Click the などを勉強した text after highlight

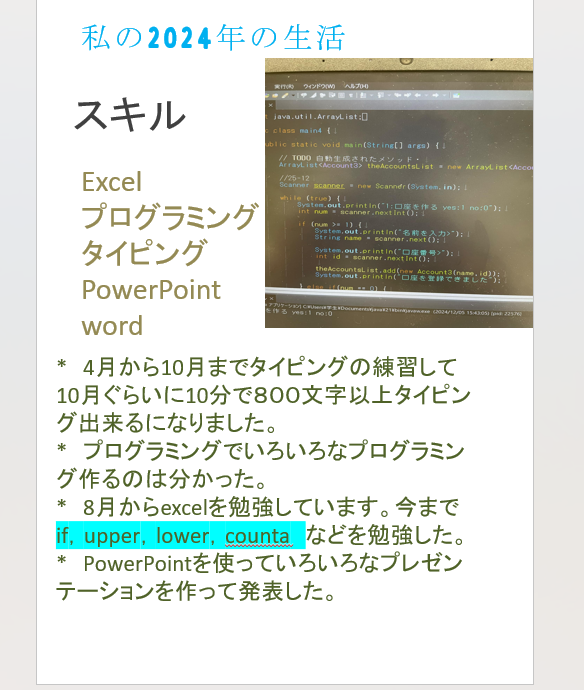pyautogui.click(x=385, y=536)
